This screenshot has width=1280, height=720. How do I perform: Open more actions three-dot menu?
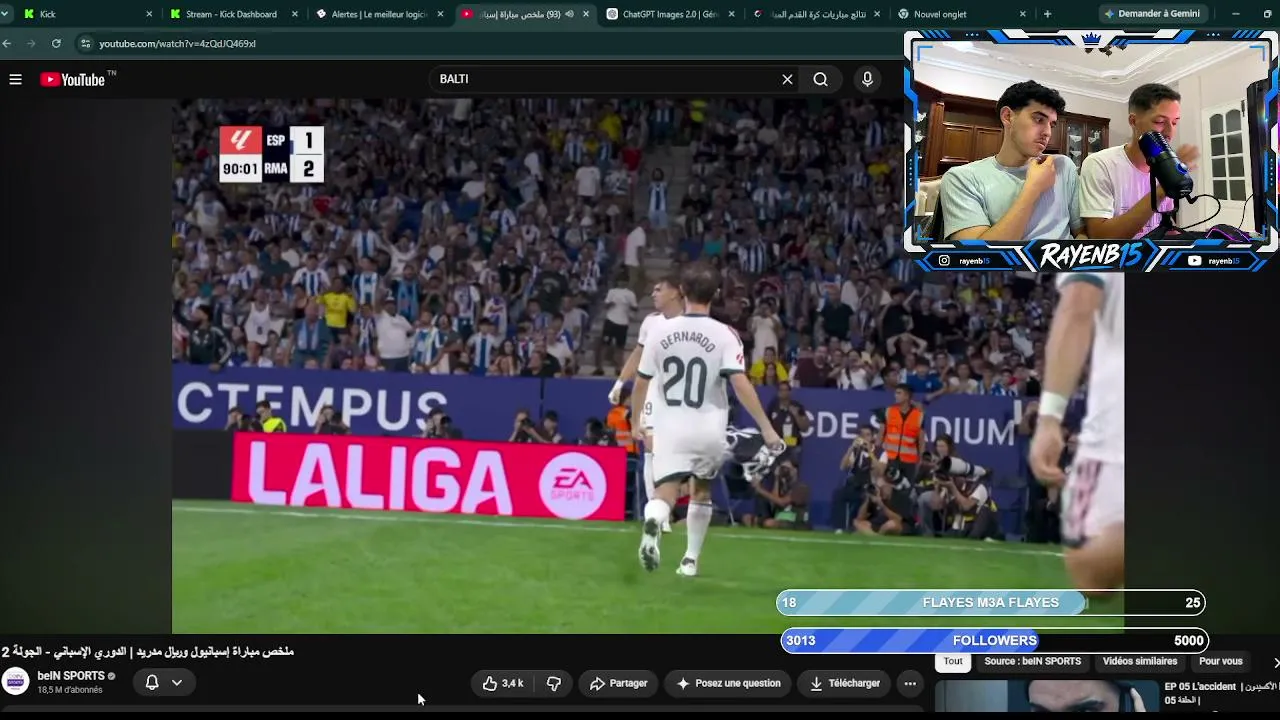[910, 683]
